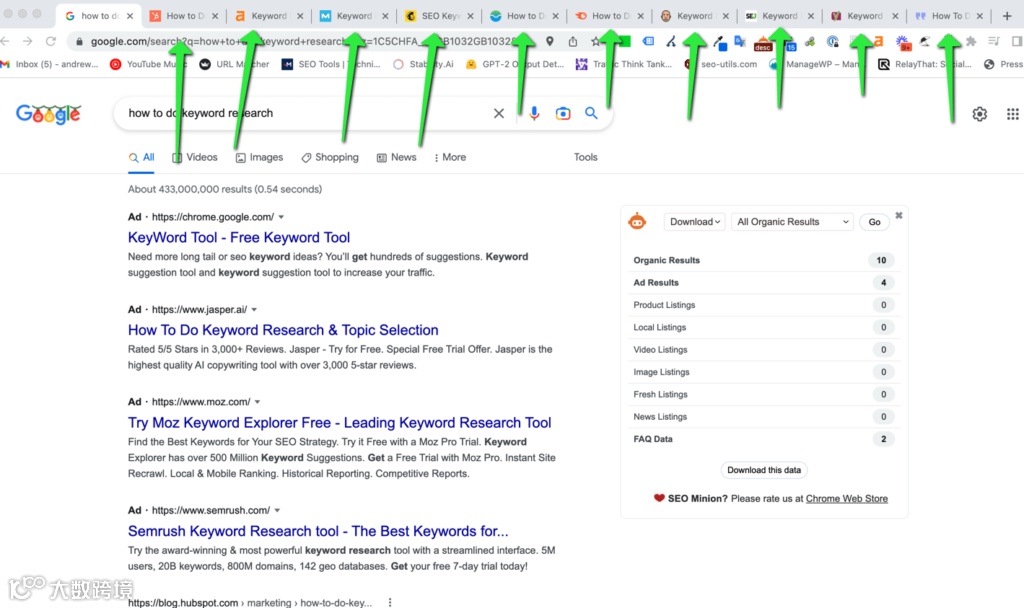Click the 'desc' extension icon
This screenshot has width=1024, height=608.
point(763,45)
